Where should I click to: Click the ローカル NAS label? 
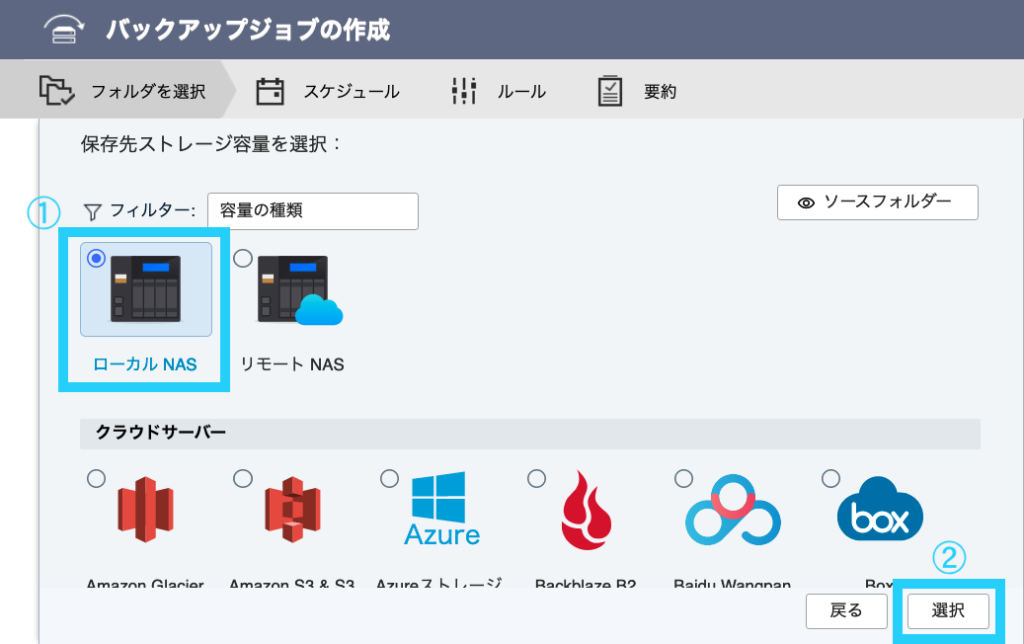click(145, 364)
